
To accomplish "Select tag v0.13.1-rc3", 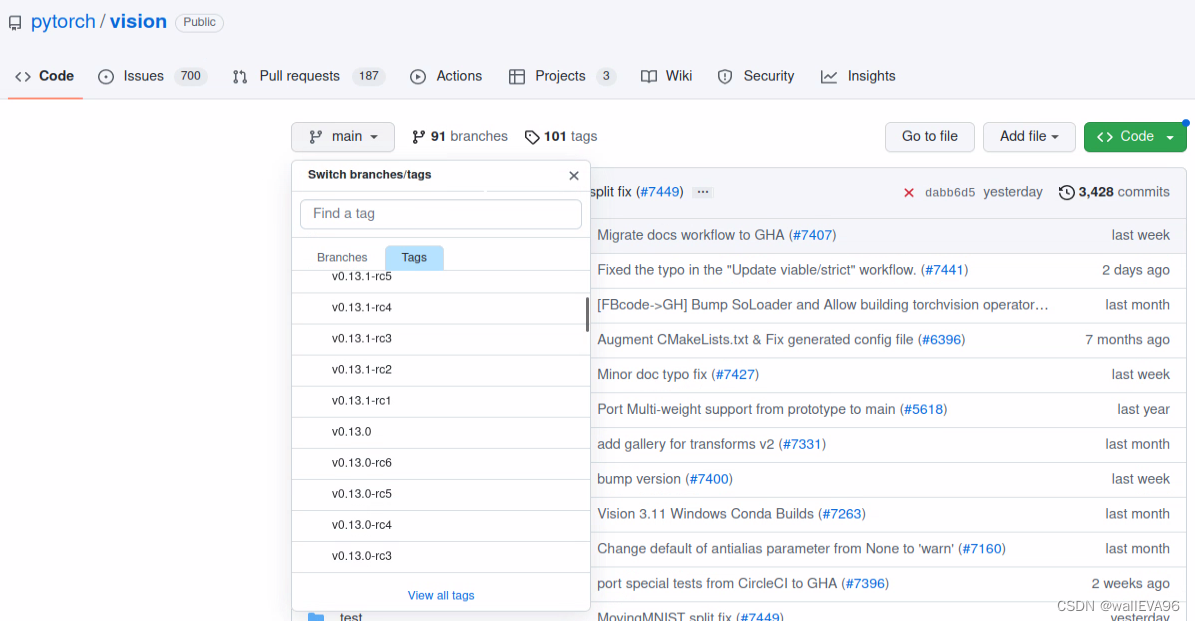I will pos(439,339).
